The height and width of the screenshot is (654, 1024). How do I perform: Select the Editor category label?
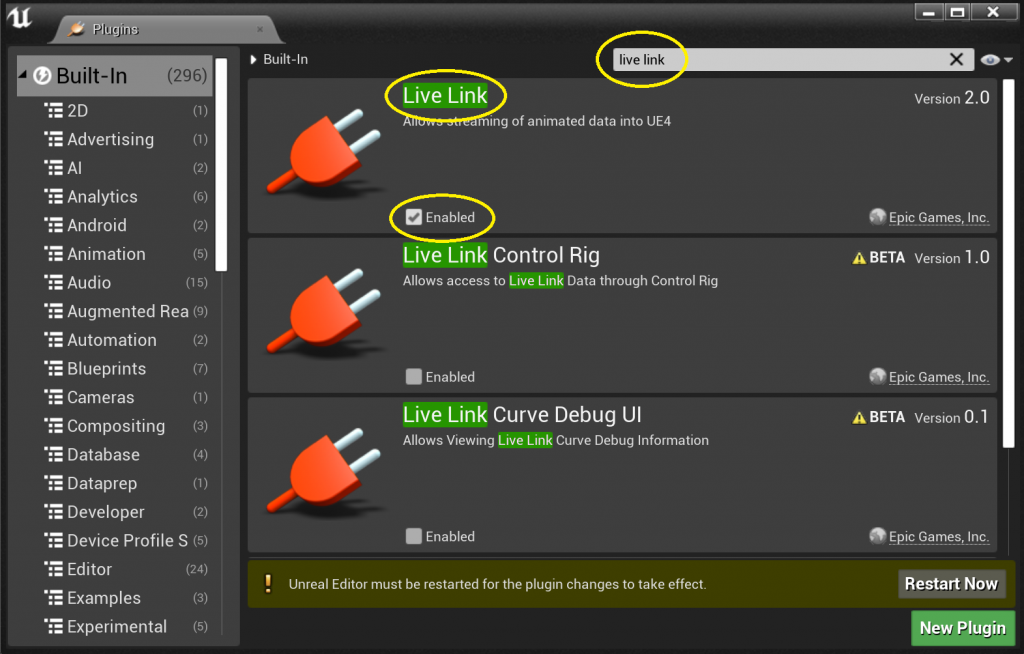click(89, 570)
